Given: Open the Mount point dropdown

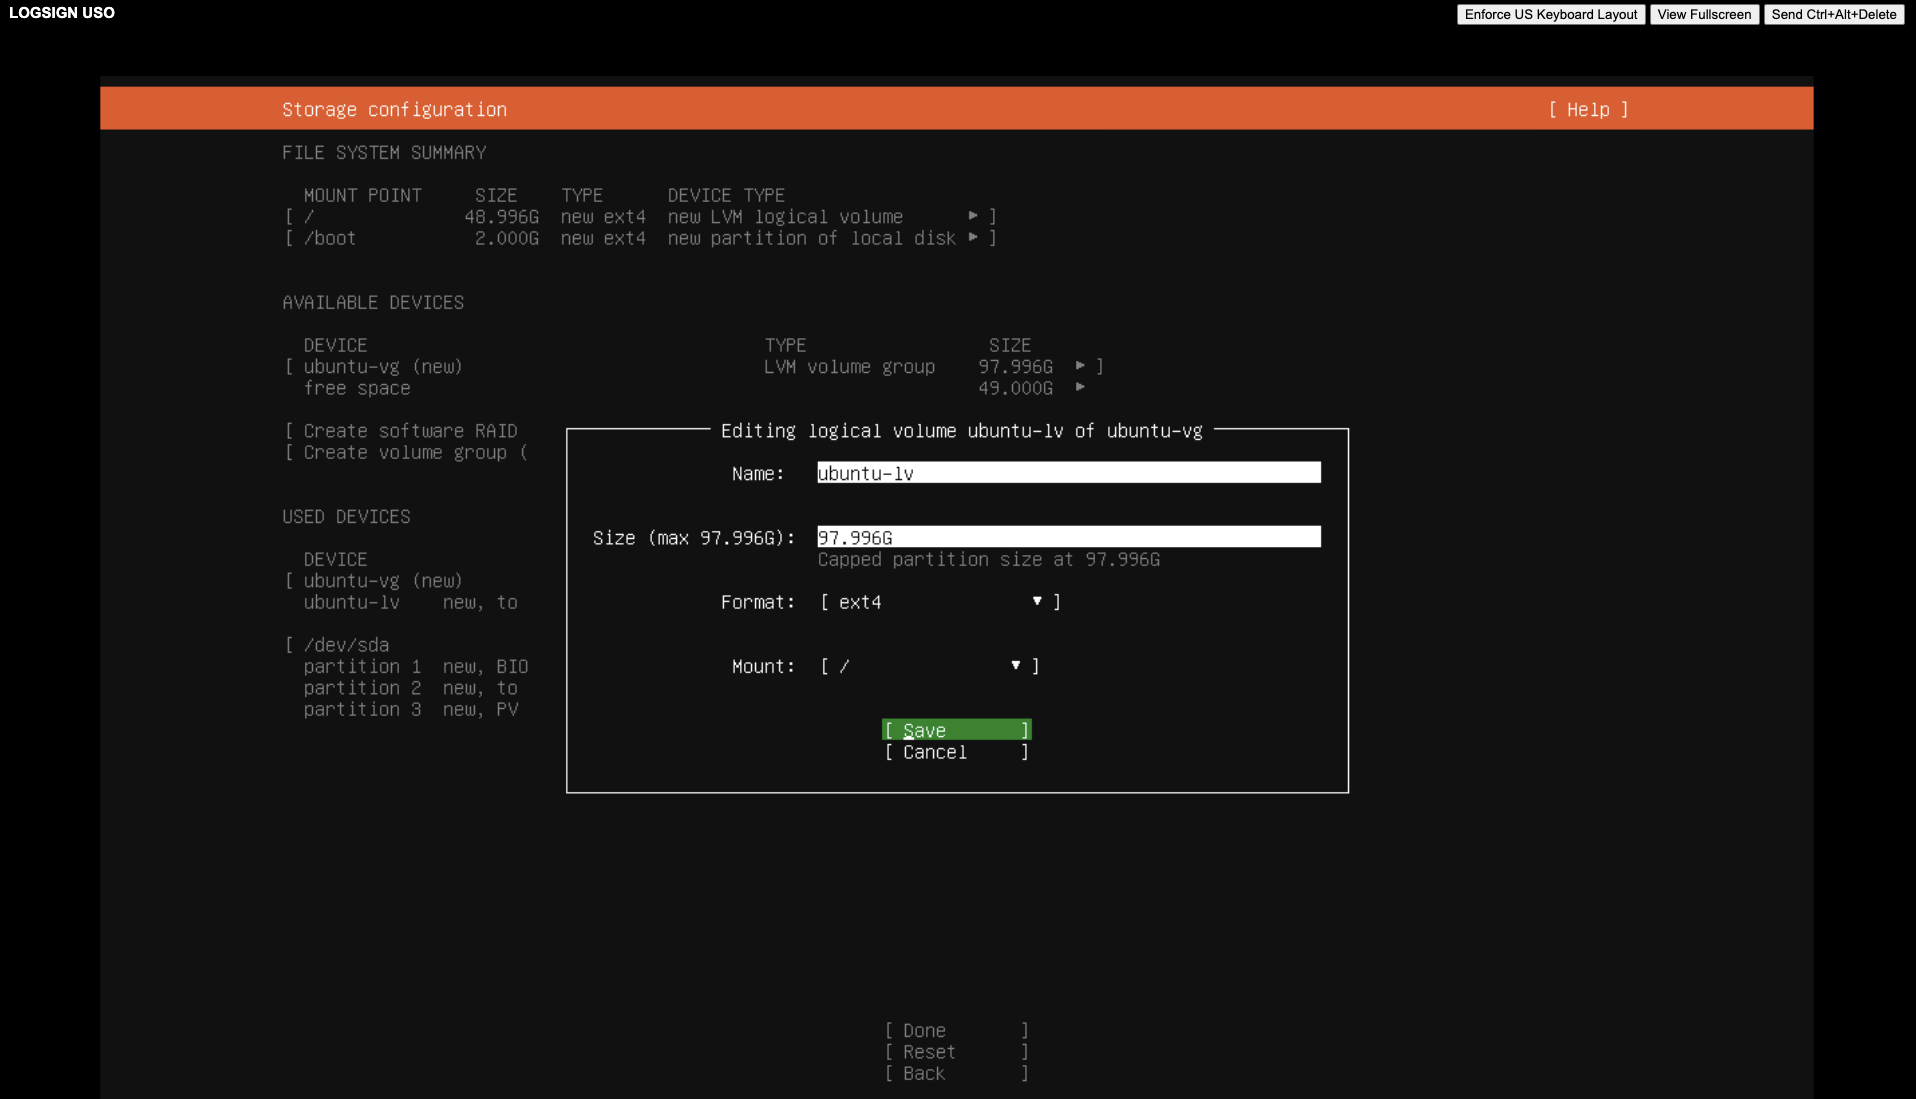Looking at the screenshot, I should point(929,666).
